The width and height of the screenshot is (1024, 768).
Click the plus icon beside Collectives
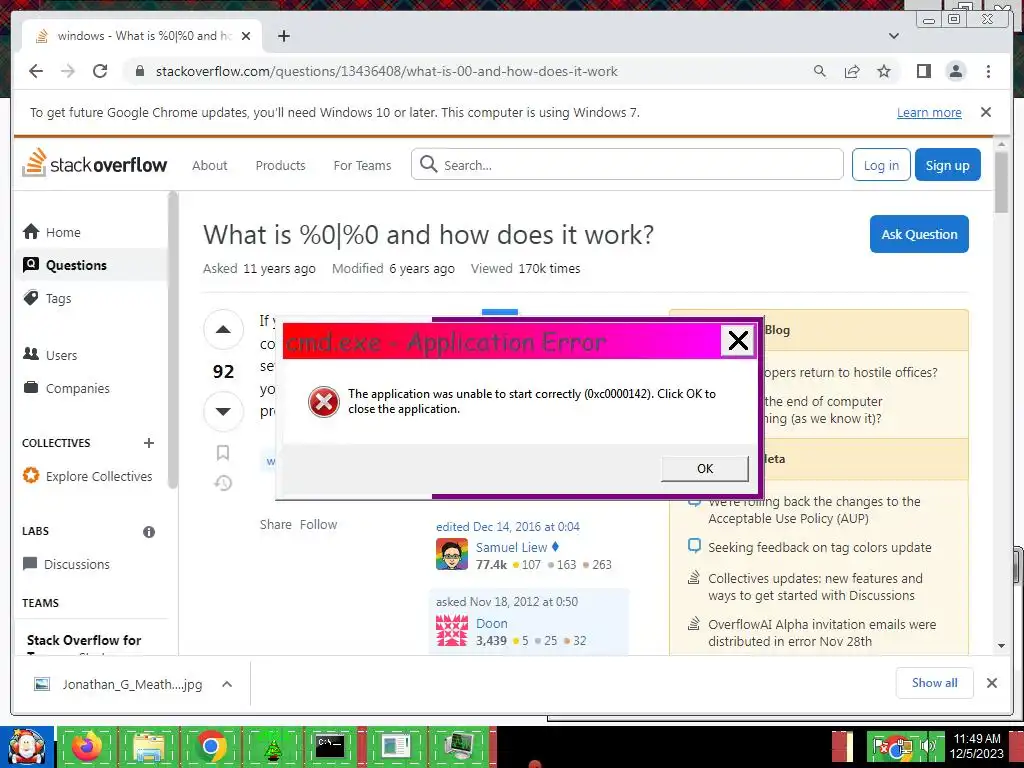149,443
